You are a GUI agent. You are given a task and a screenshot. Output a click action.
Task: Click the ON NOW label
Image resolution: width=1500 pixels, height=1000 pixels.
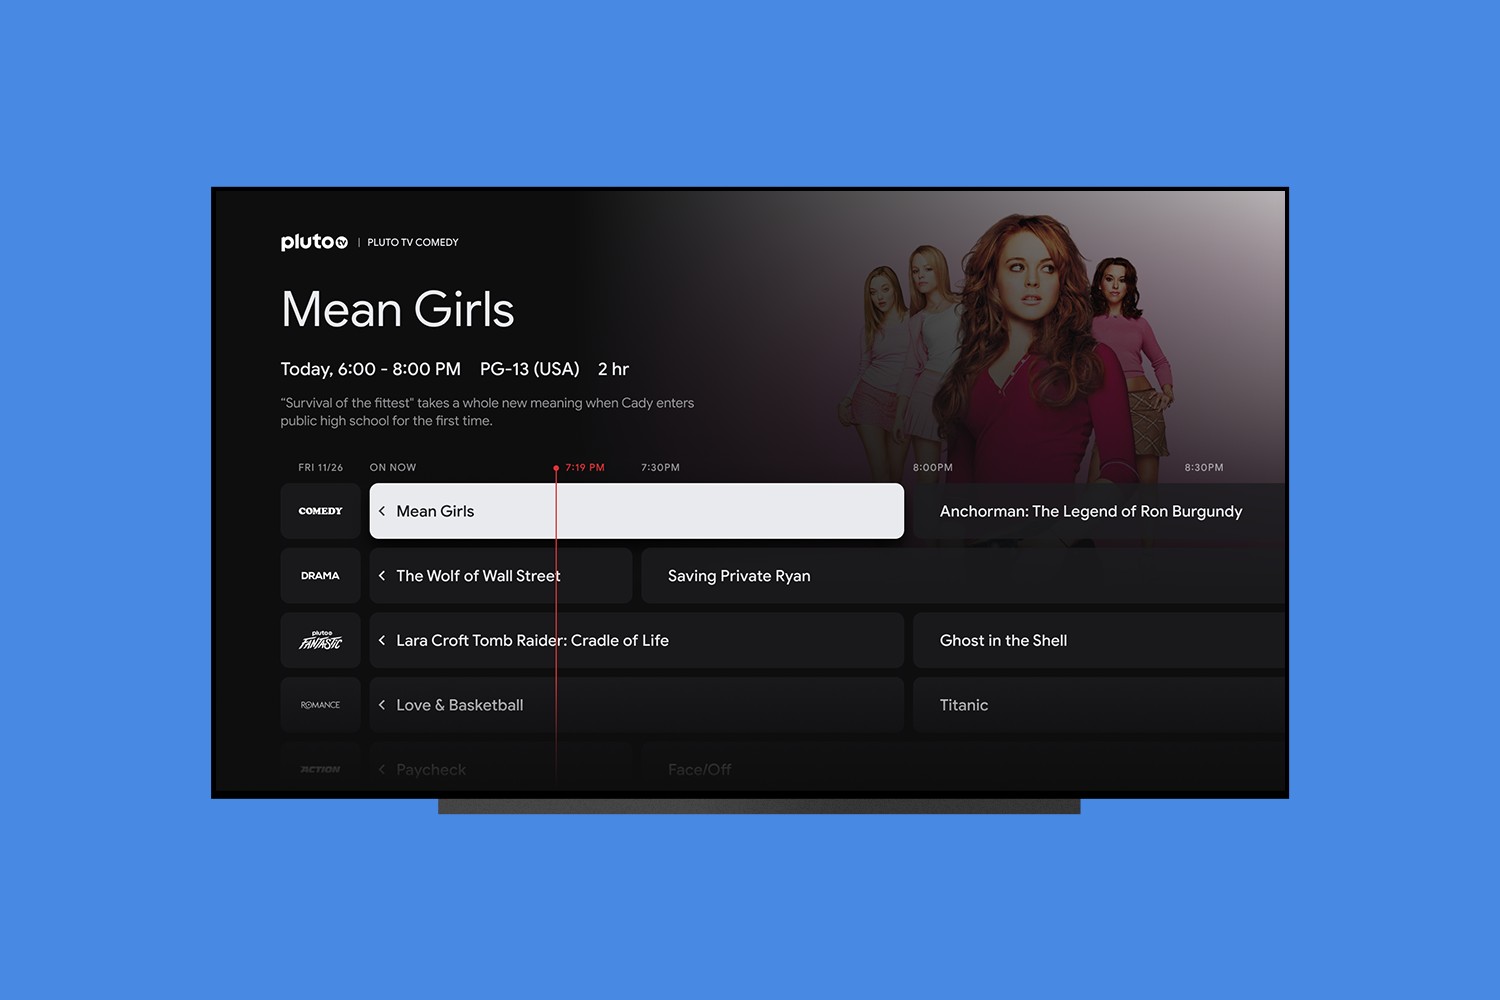pos(393,467)
